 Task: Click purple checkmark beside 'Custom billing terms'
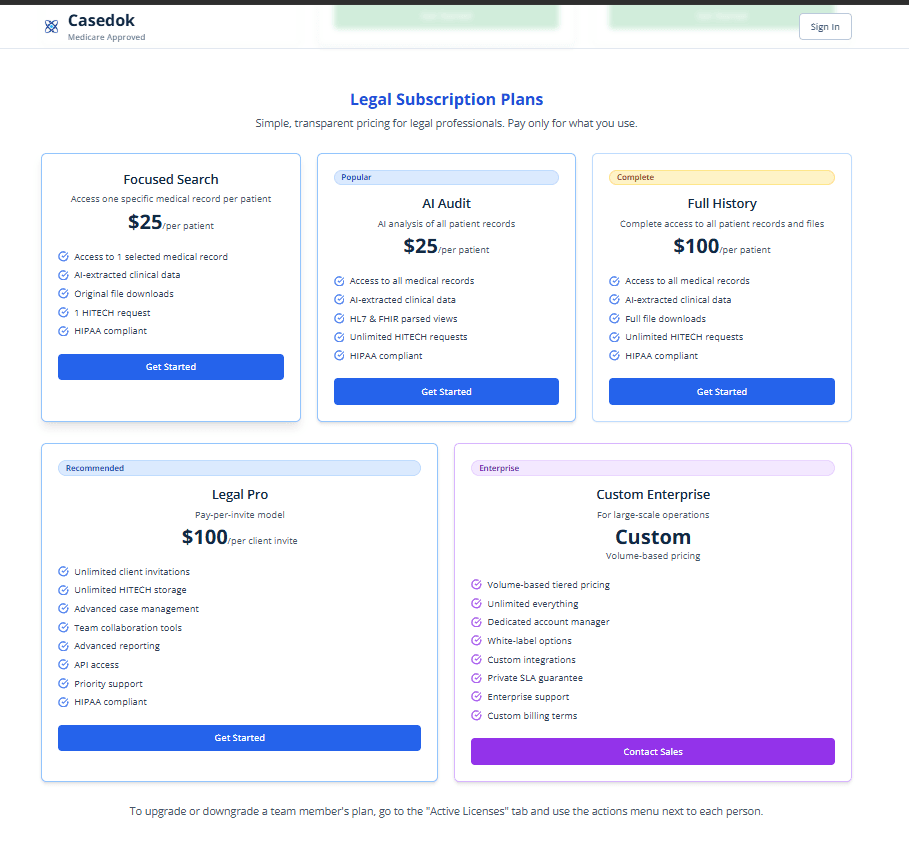[x=477, y=715]
